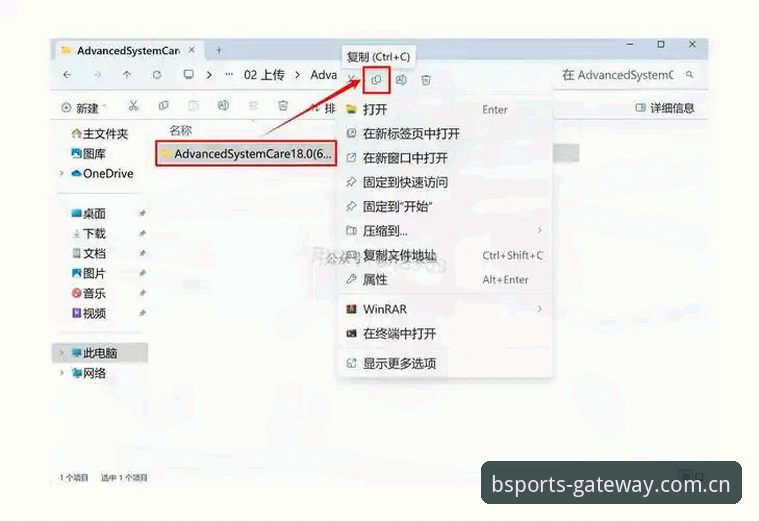
Task: Click the toolbar paste icon
Action: coord(193,106)
